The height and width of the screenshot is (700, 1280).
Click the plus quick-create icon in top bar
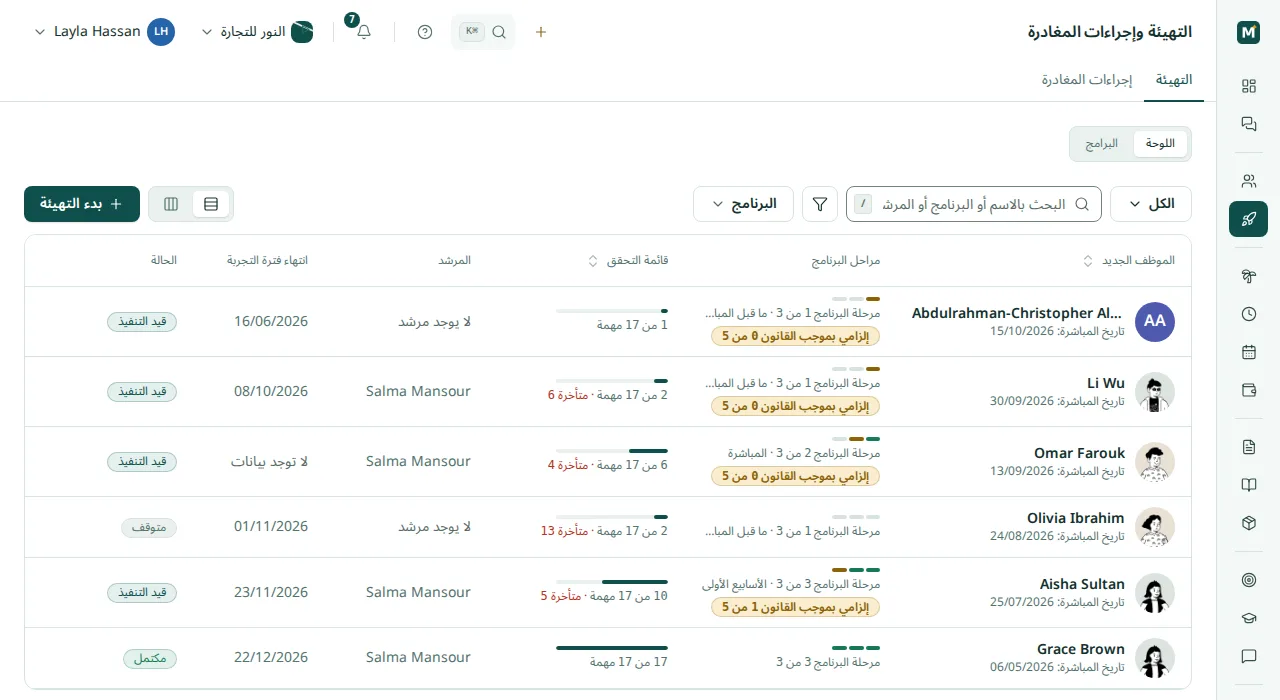[x=541, y=32]
